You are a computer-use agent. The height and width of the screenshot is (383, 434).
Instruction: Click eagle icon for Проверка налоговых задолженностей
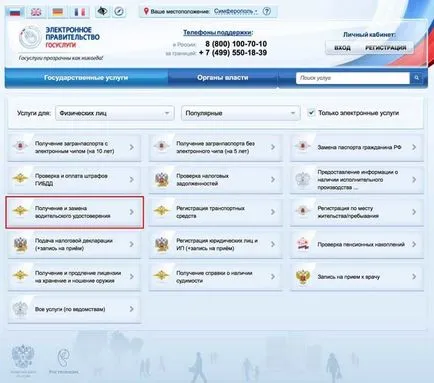[x=161, y=179]
